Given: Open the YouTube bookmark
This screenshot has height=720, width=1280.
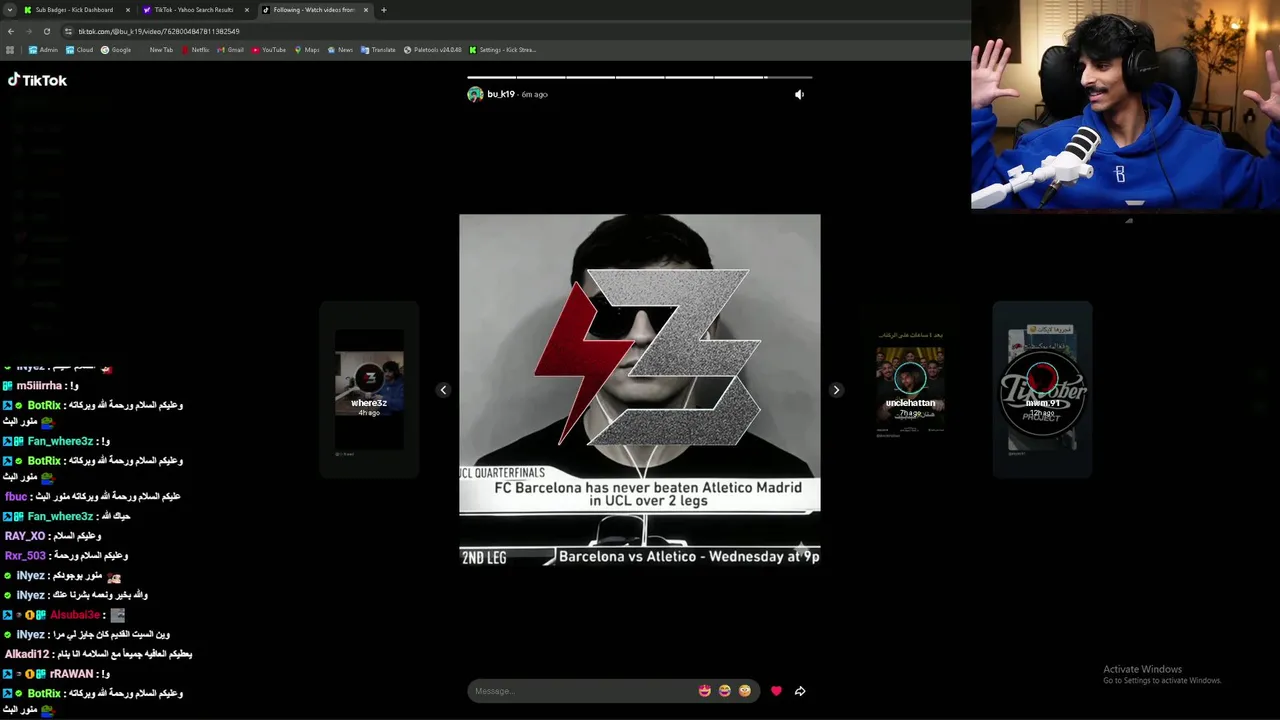Looking at the screenshot, I should [x=269, y=50].
